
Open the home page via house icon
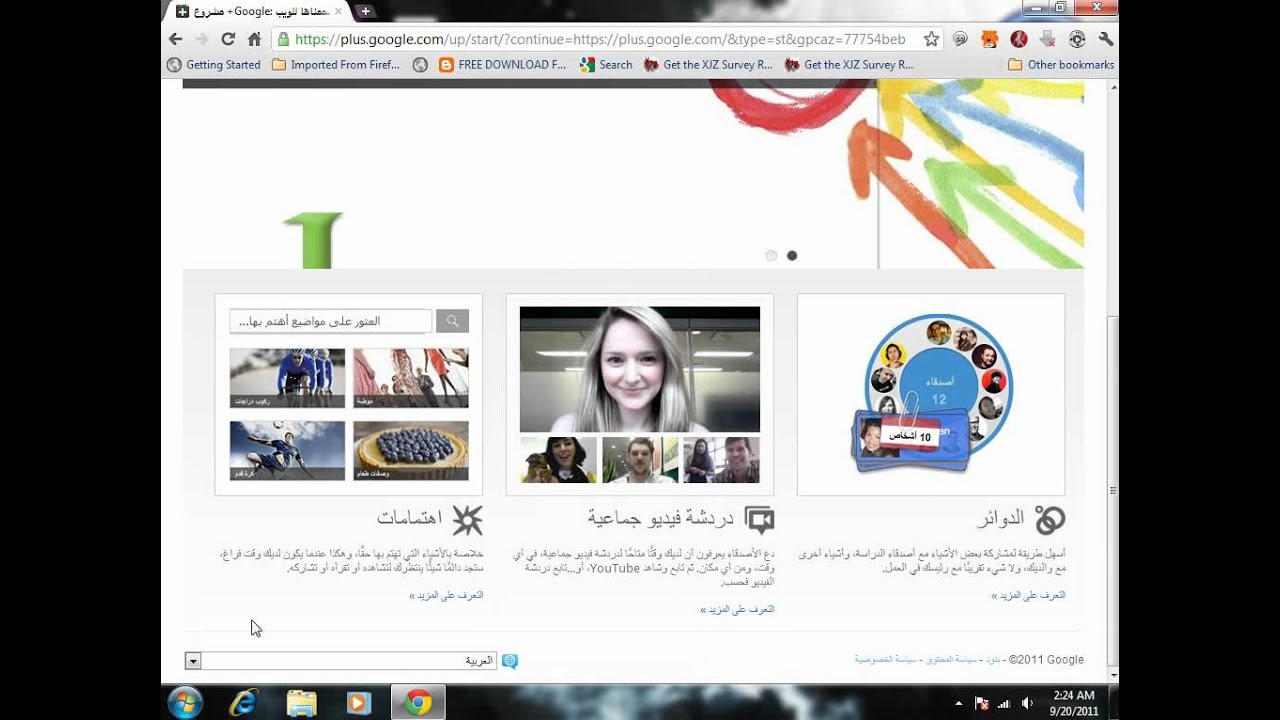[x=254, y=39]
